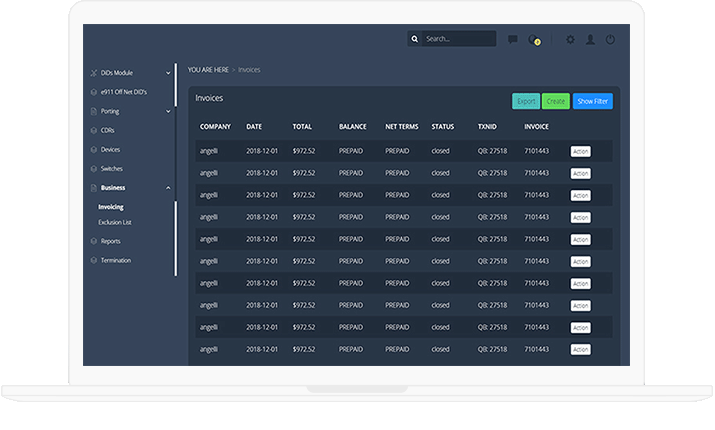Click the CDRs sidebar icon
Viewport: 715px width, 430px height.
pyautogui.click(x=93, y=130)
